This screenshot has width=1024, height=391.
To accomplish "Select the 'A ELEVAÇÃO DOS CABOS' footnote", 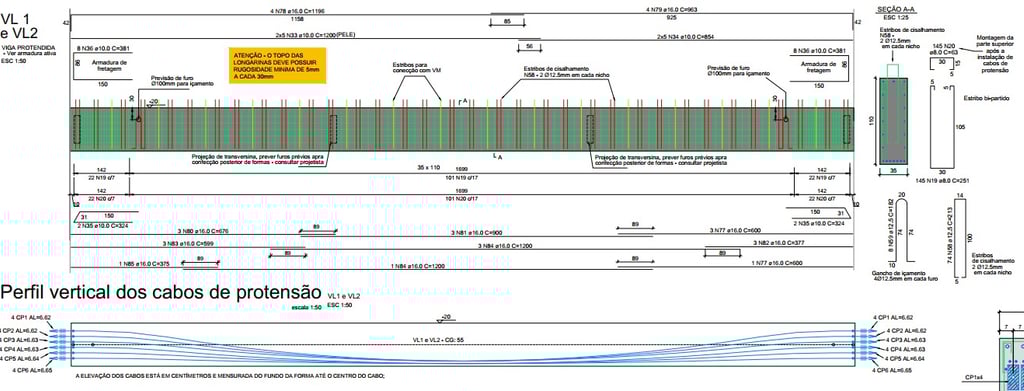I will click(231, 376).
